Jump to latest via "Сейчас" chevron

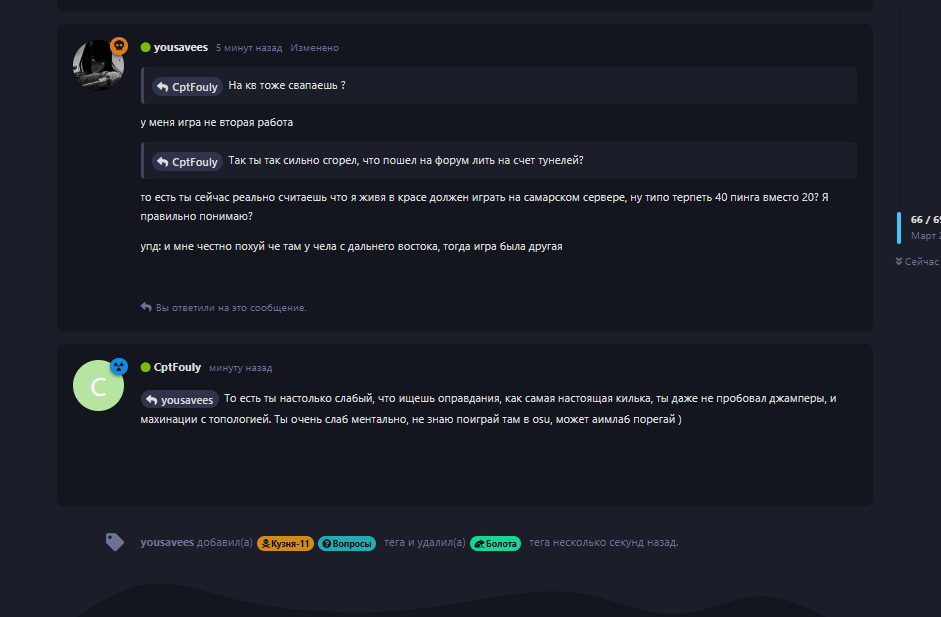click(899, 261)
